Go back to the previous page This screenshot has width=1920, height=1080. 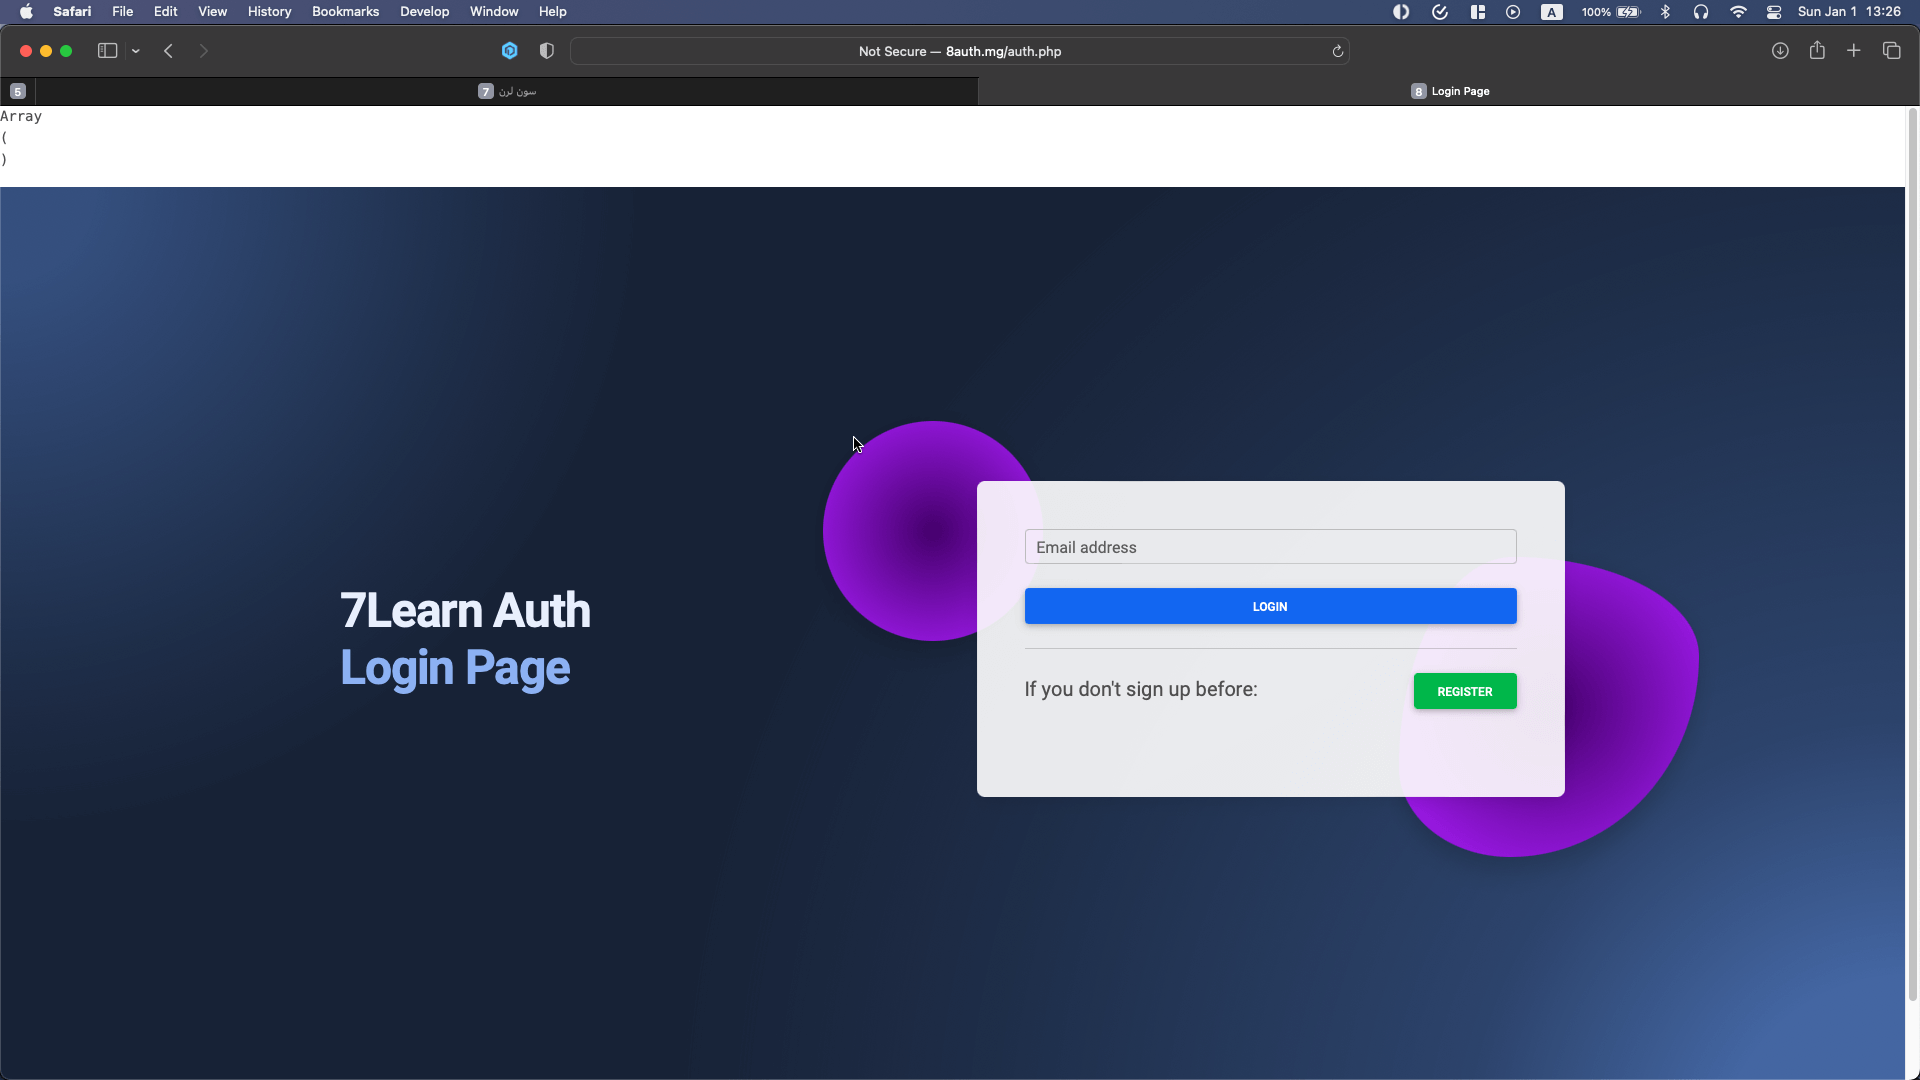[x=169, y=51]
